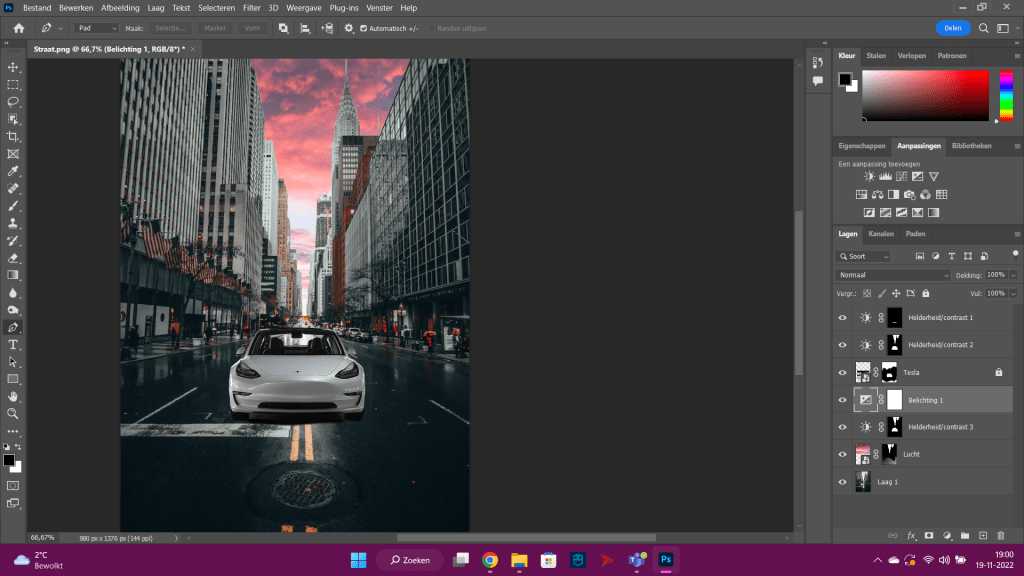Expand the Dekking opacity dropdown arrow
1024x576 pixels.
(x=1013, y=275)
